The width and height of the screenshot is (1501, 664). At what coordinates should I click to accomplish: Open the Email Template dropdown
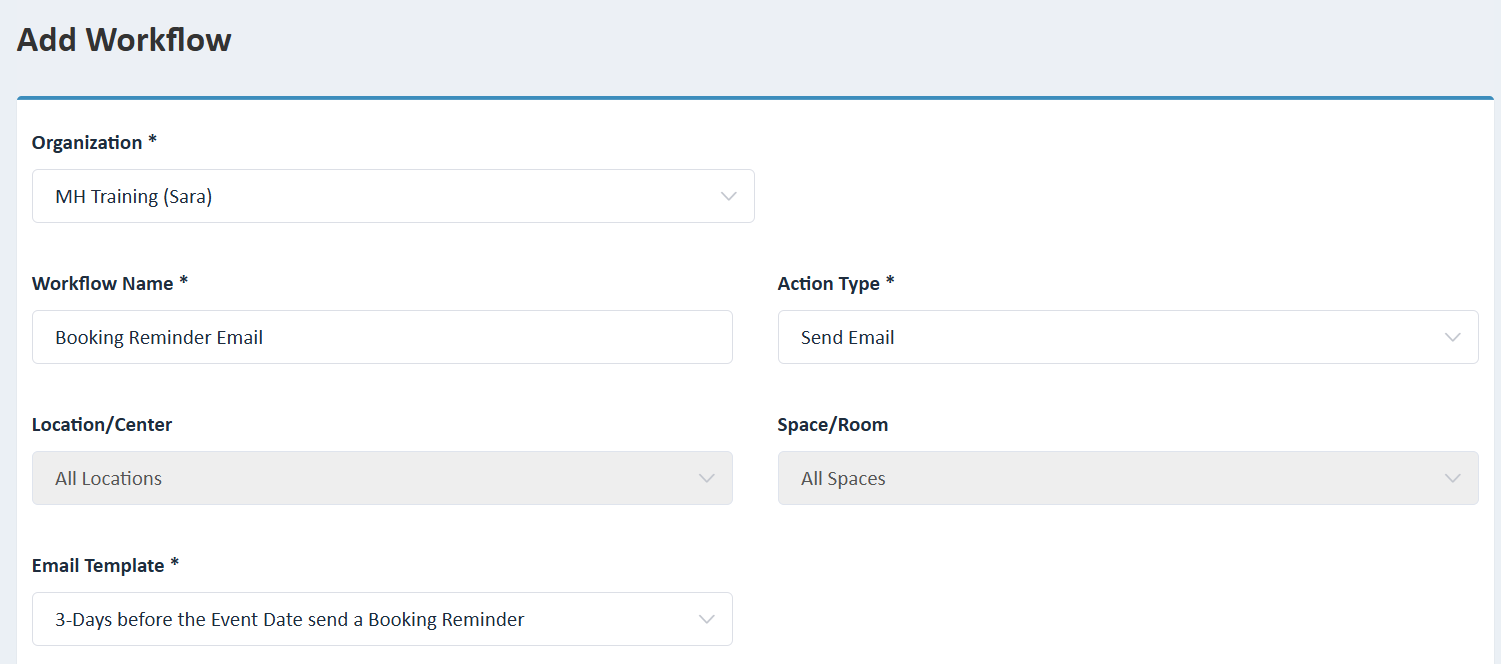click(x=382, y=619)
